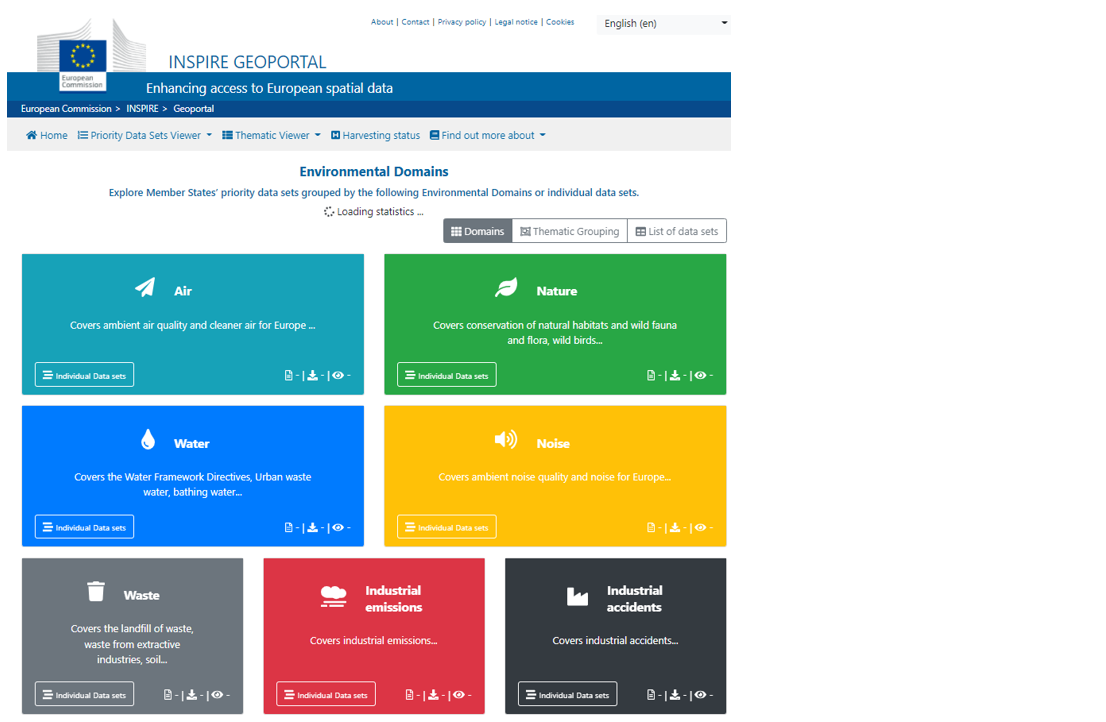Open the Harvesting status link
The height and width of the screenshot is (722, 1106).
coord(375,135)
